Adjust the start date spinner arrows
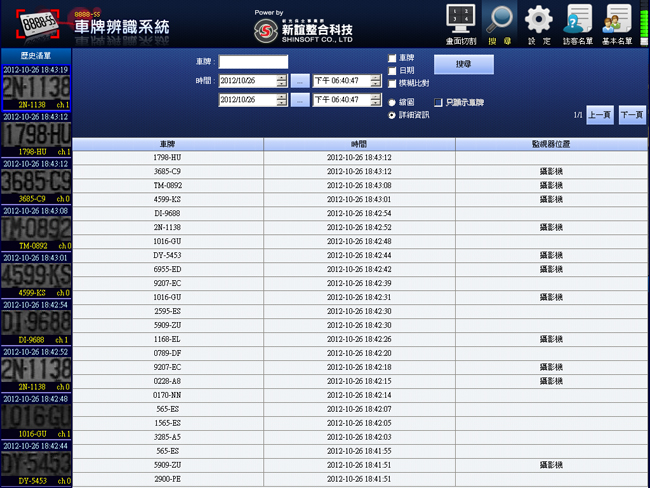 [282, 81]
